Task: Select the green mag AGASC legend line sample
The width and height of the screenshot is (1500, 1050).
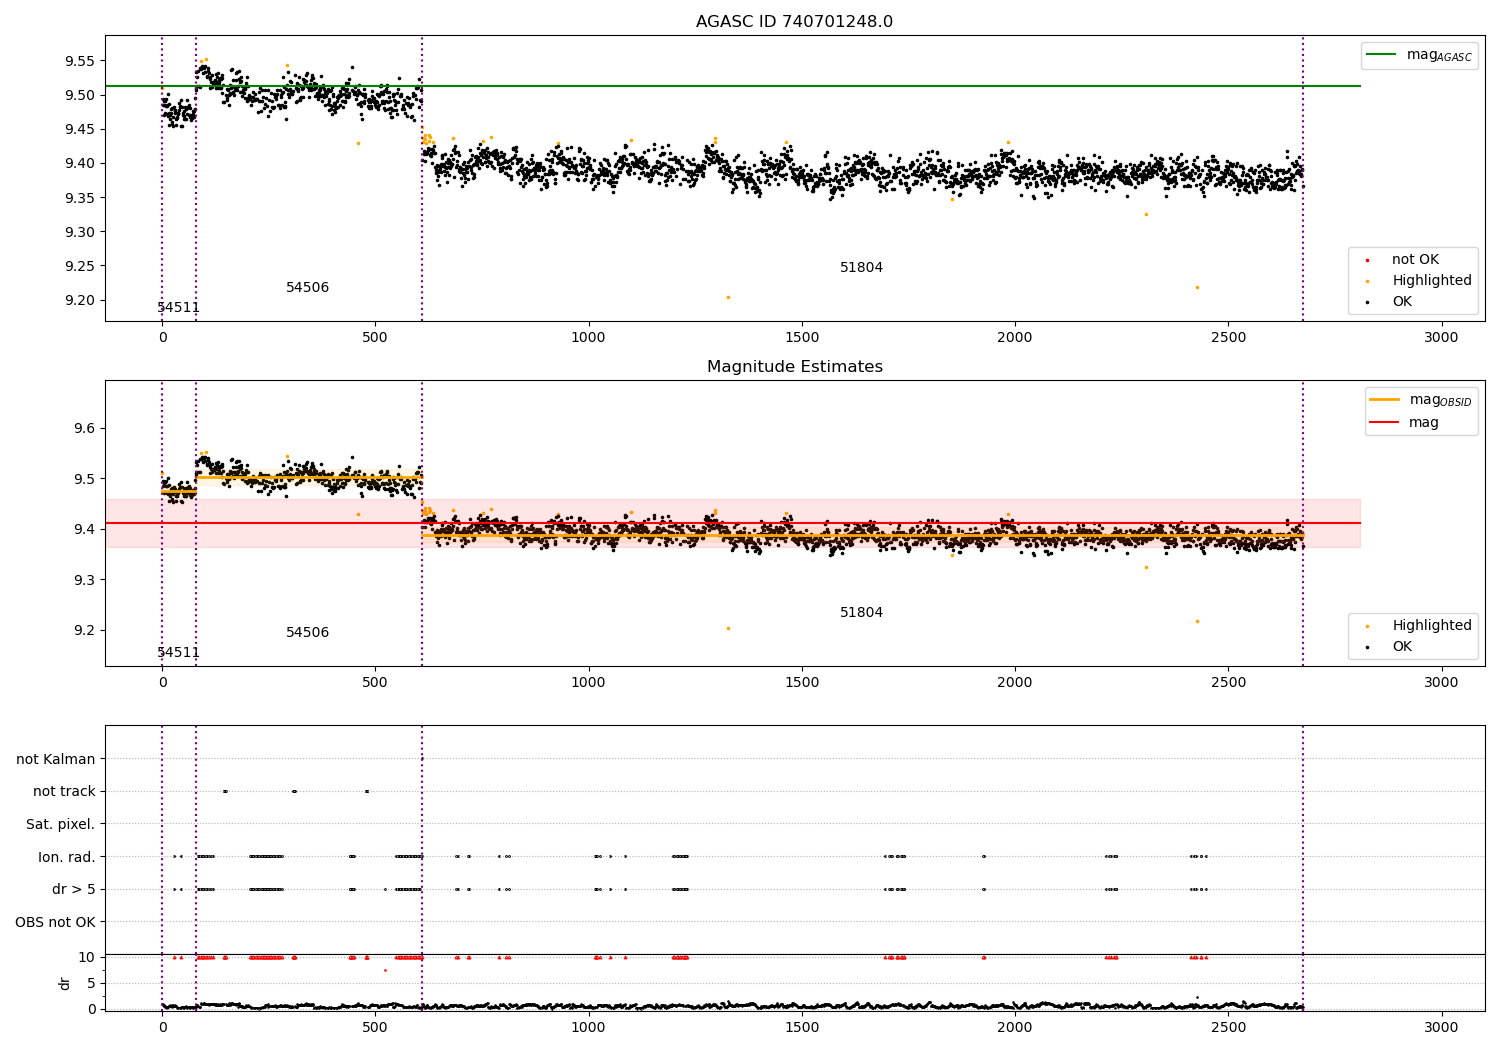Action: [x=1382, y=55]
